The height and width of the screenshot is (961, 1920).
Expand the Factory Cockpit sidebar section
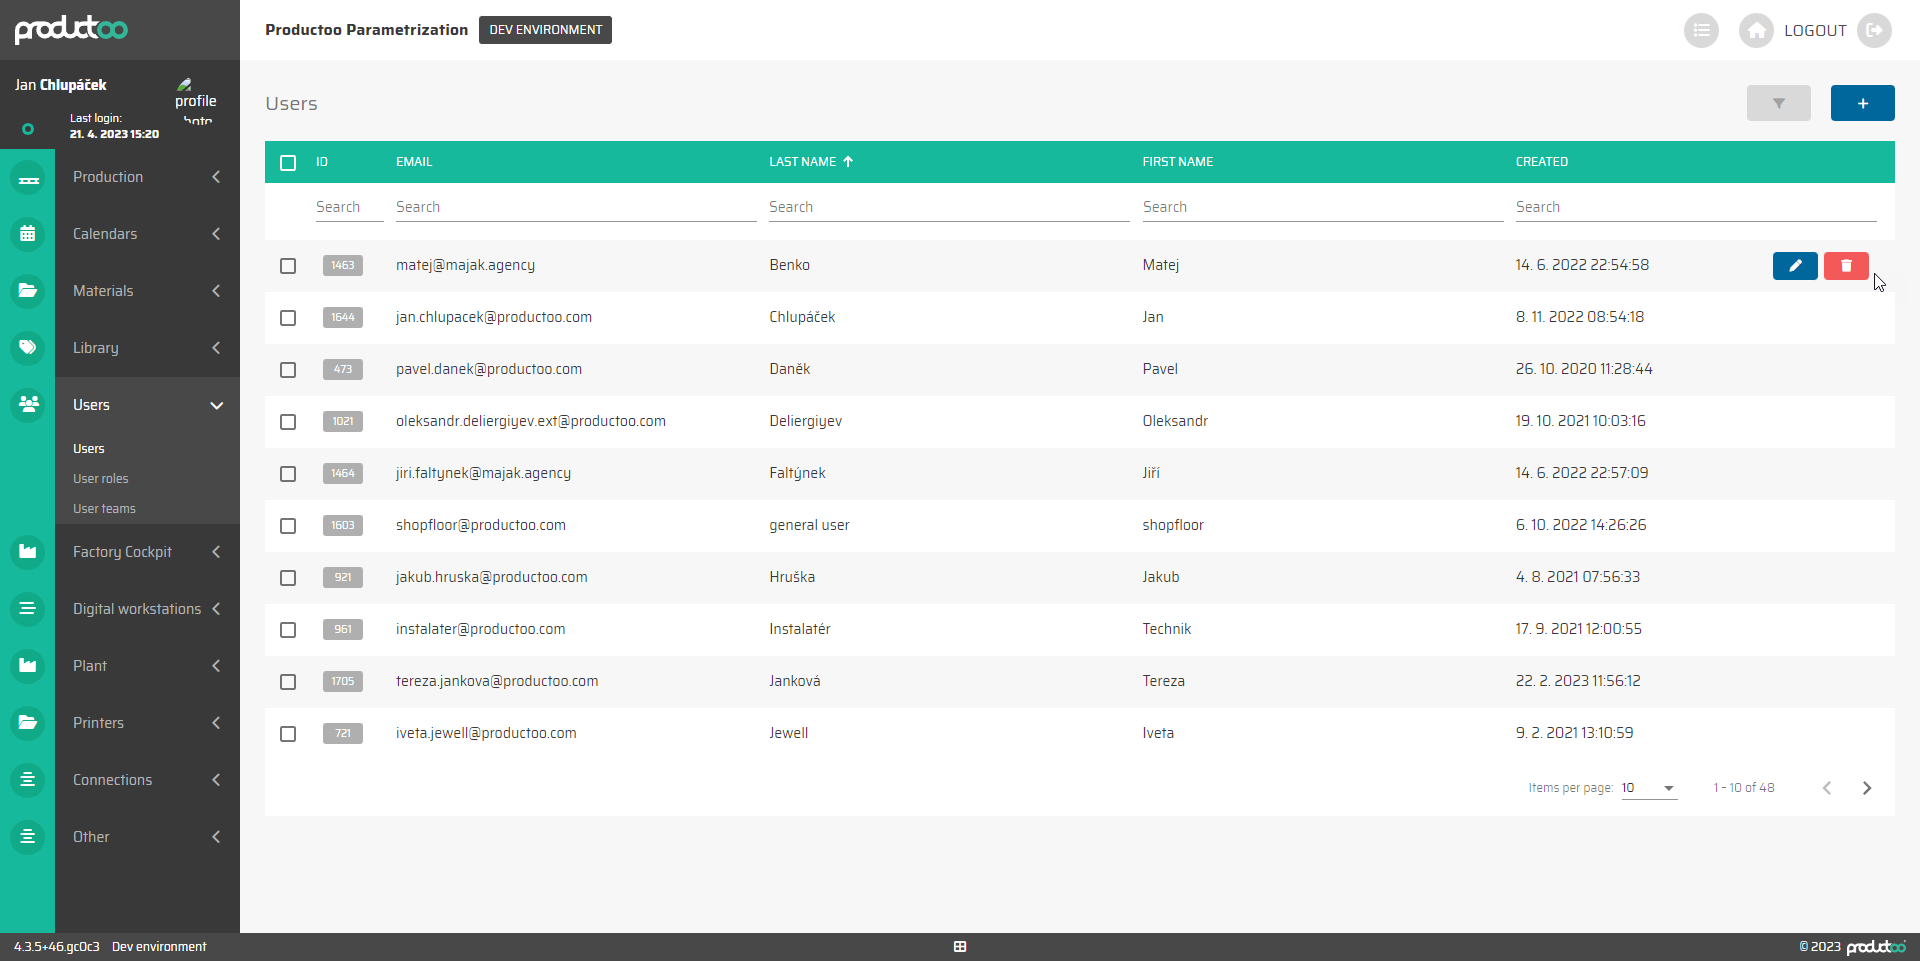point(147,552)
